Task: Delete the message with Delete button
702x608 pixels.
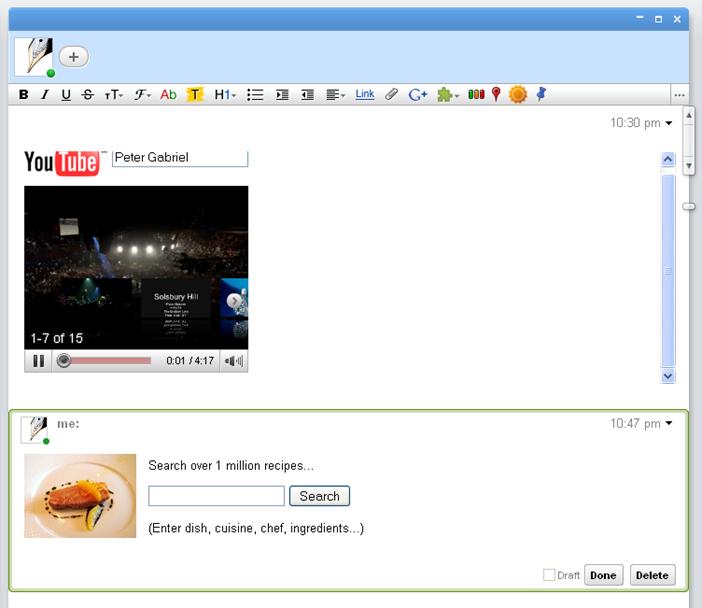Action: coord(652,575)
